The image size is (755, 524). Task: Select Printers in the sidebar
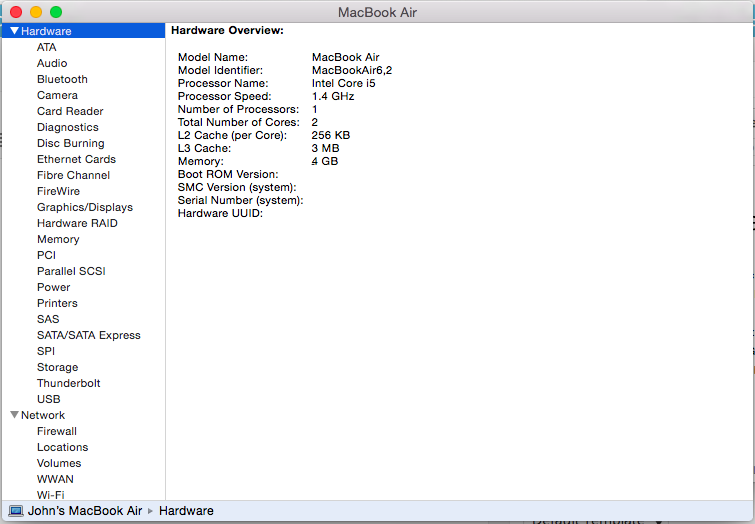click(57, 303)
